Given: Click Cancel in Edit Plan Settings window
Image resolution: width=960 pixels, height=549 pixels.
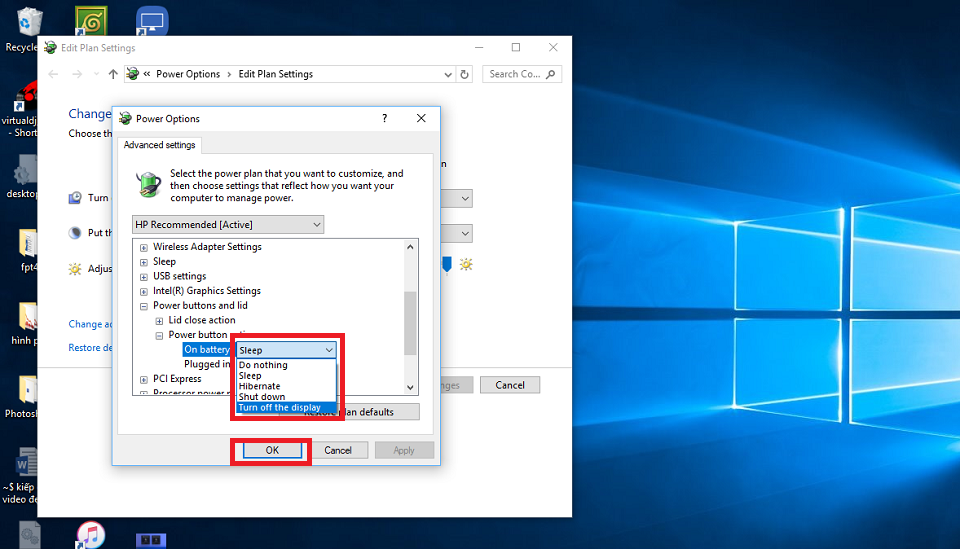Looking at the screenshot, I should click(x=510, y=385).
